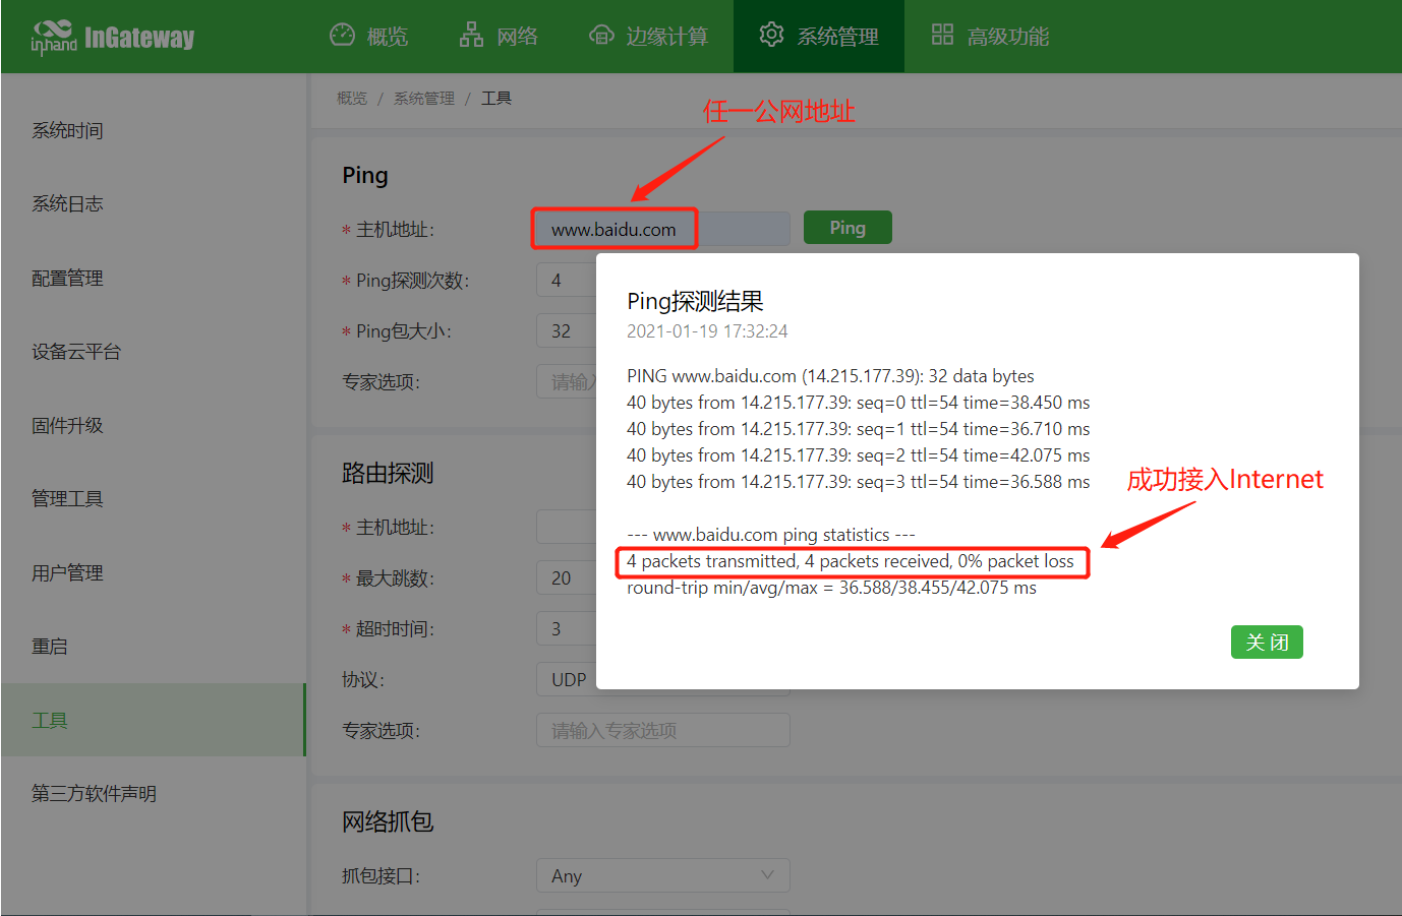Expand the 抓包接口 dropdown arrow
Screen dimensions: 1402x916
pyautogui.click(x=767, y=875)
